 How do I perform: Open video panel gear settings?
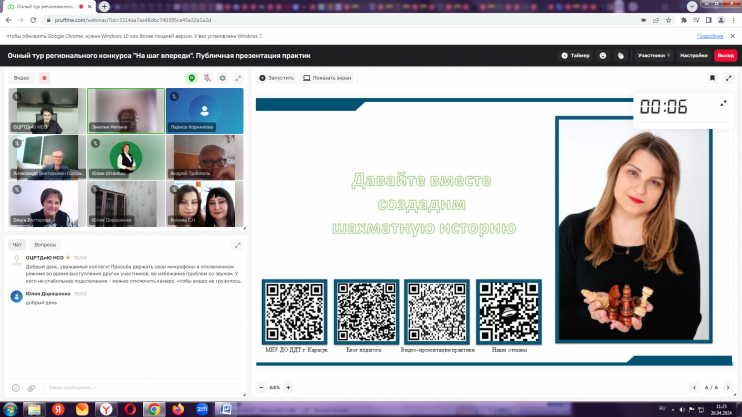click(222, 77)
